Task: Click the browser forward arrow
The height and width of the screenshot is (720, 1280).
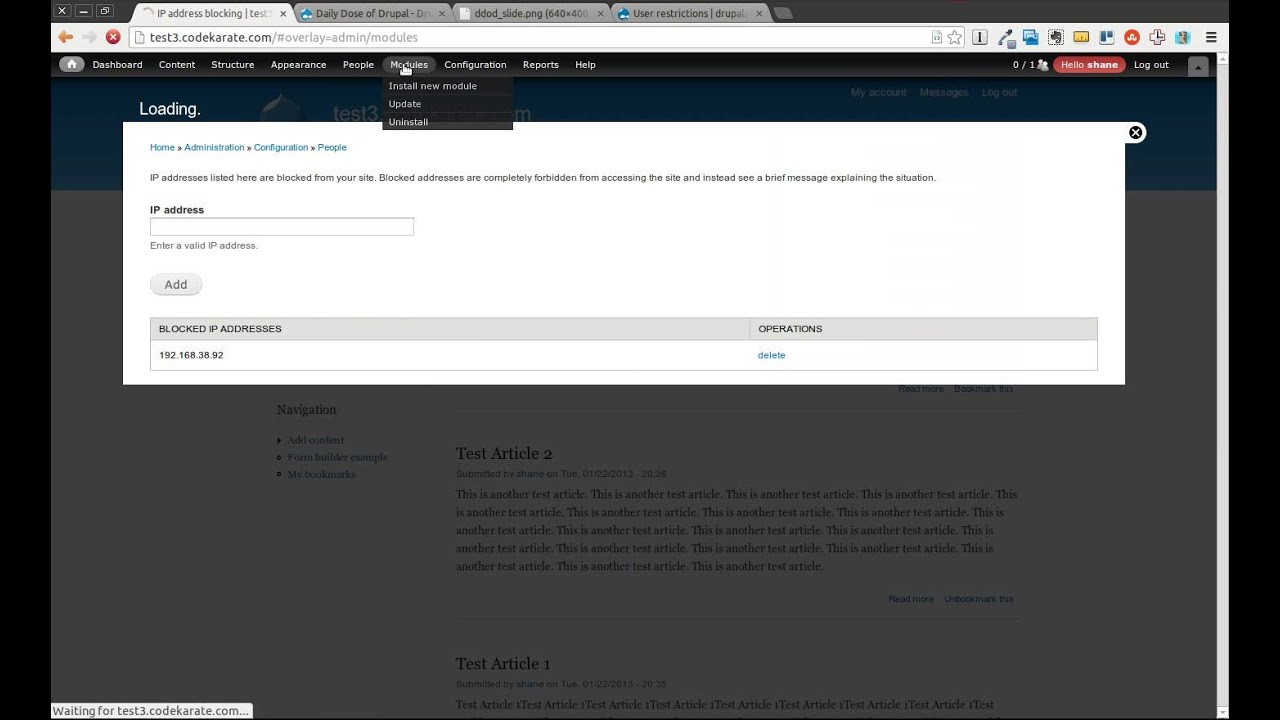Action: click(x=89, y=37)
